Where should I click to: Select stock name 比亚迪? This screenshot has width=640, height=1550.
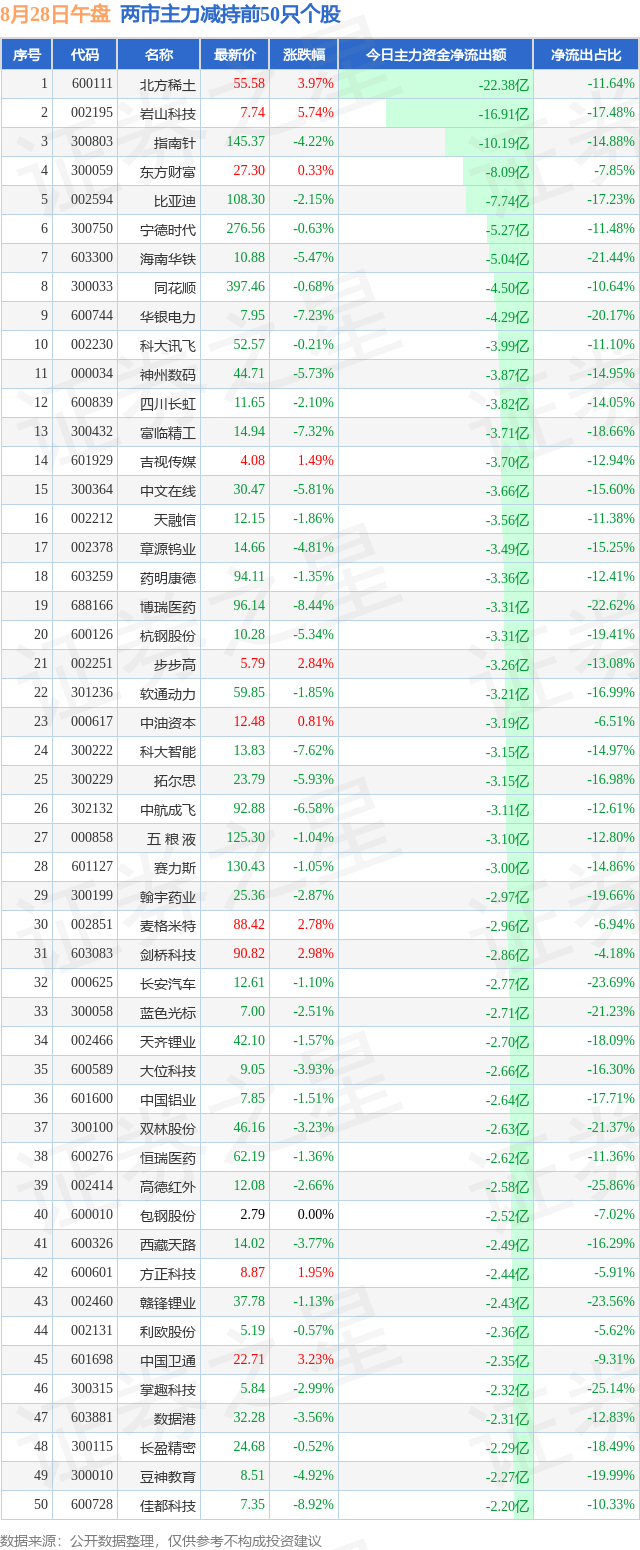(x=175, y=201)
